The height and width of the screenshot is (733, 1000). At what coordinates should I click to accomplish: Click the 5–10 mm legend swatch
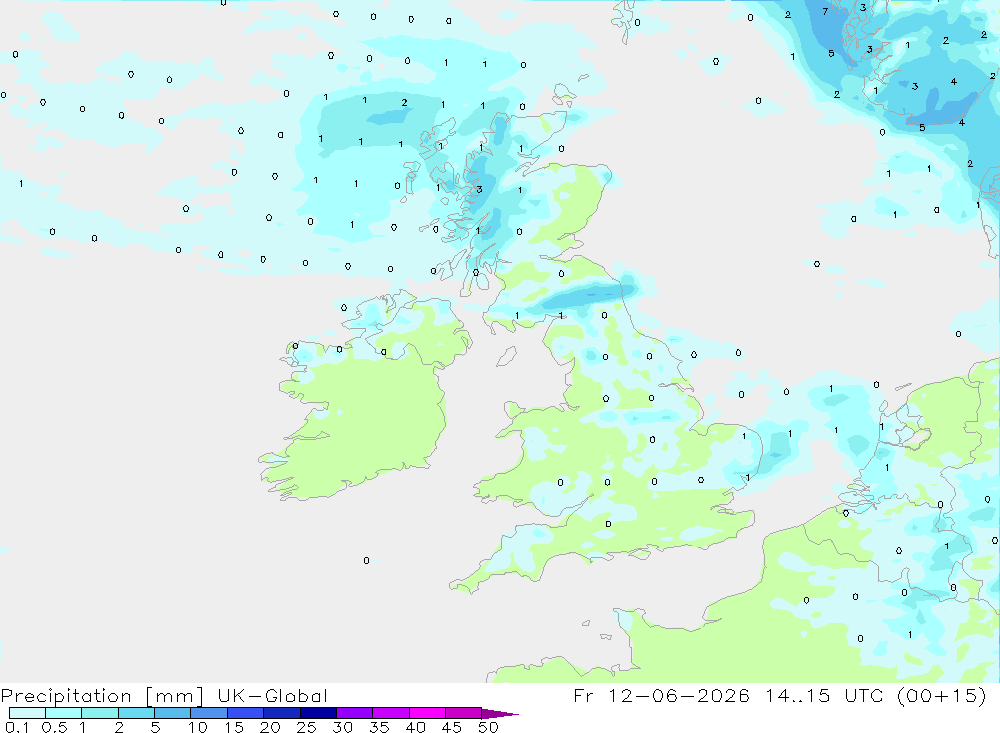point(173,713)
